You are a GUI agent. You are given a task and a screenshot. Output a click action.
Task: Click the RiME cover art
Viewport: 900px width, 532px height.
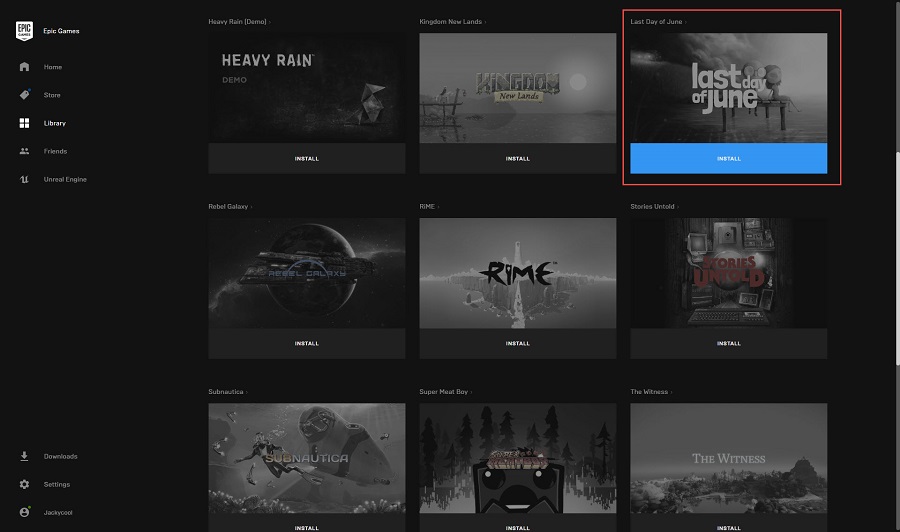point(518,273)
